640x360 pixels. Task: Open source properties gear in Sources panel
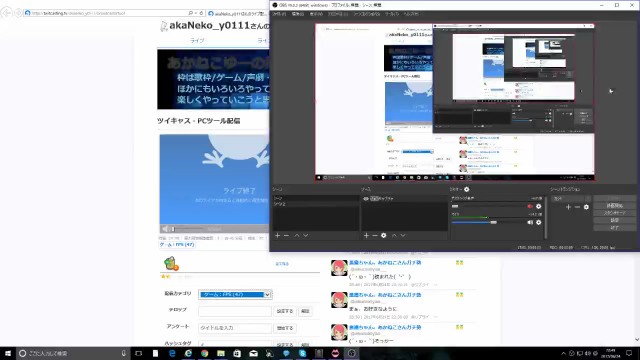tap(384, 236)
